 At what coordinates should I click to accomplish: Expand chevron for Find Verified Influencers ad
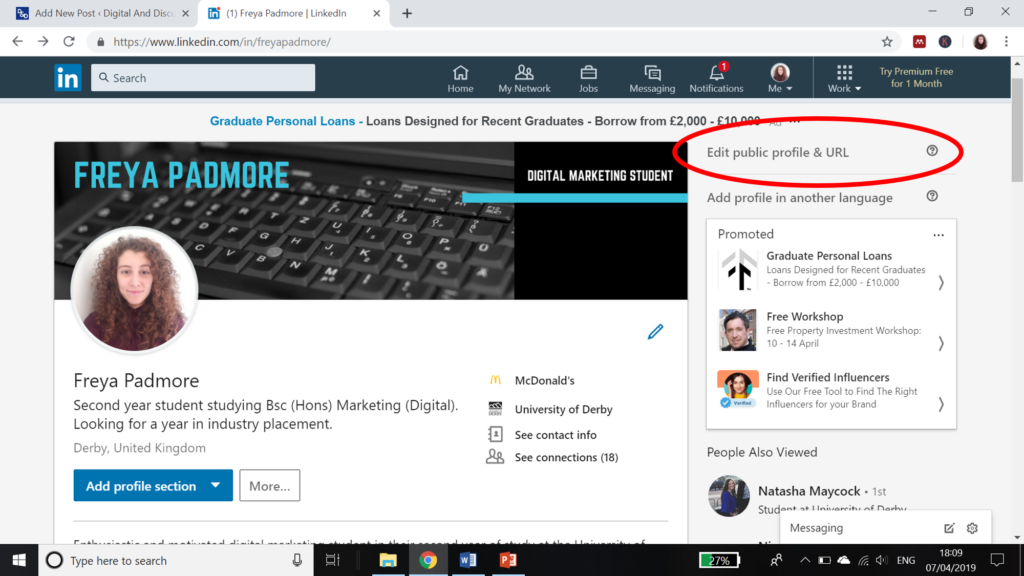pos(941,404)
